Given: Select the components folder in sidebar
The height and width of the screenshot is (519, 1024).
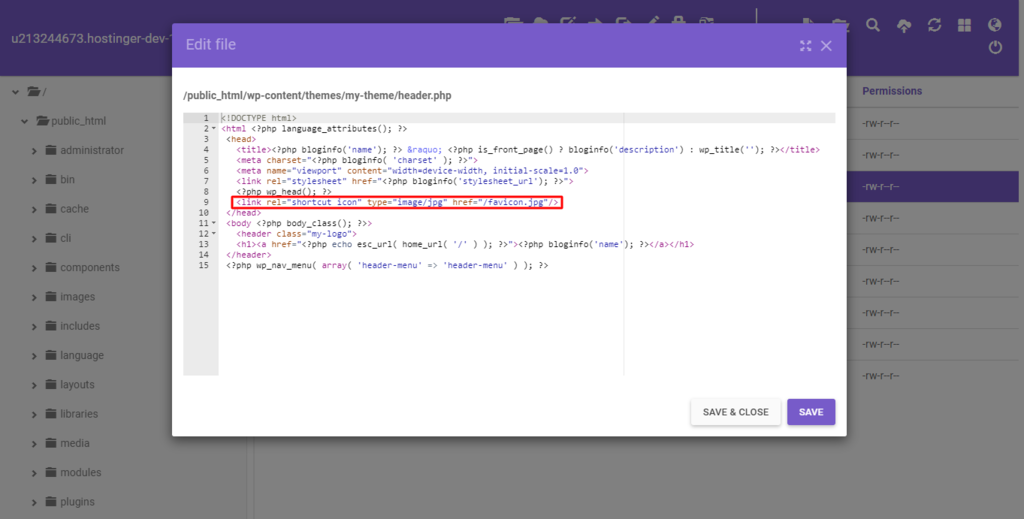Looking at the screenshot, I should pyautogui.click(x=89, y=268).
